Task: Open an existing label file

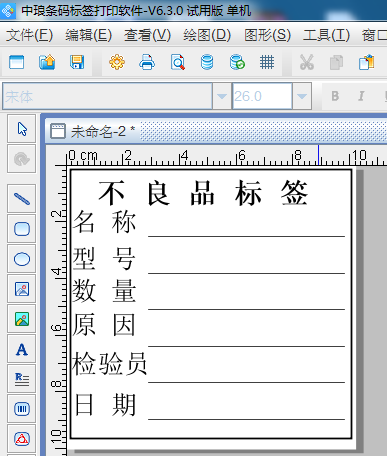Action: click(47, 62)
